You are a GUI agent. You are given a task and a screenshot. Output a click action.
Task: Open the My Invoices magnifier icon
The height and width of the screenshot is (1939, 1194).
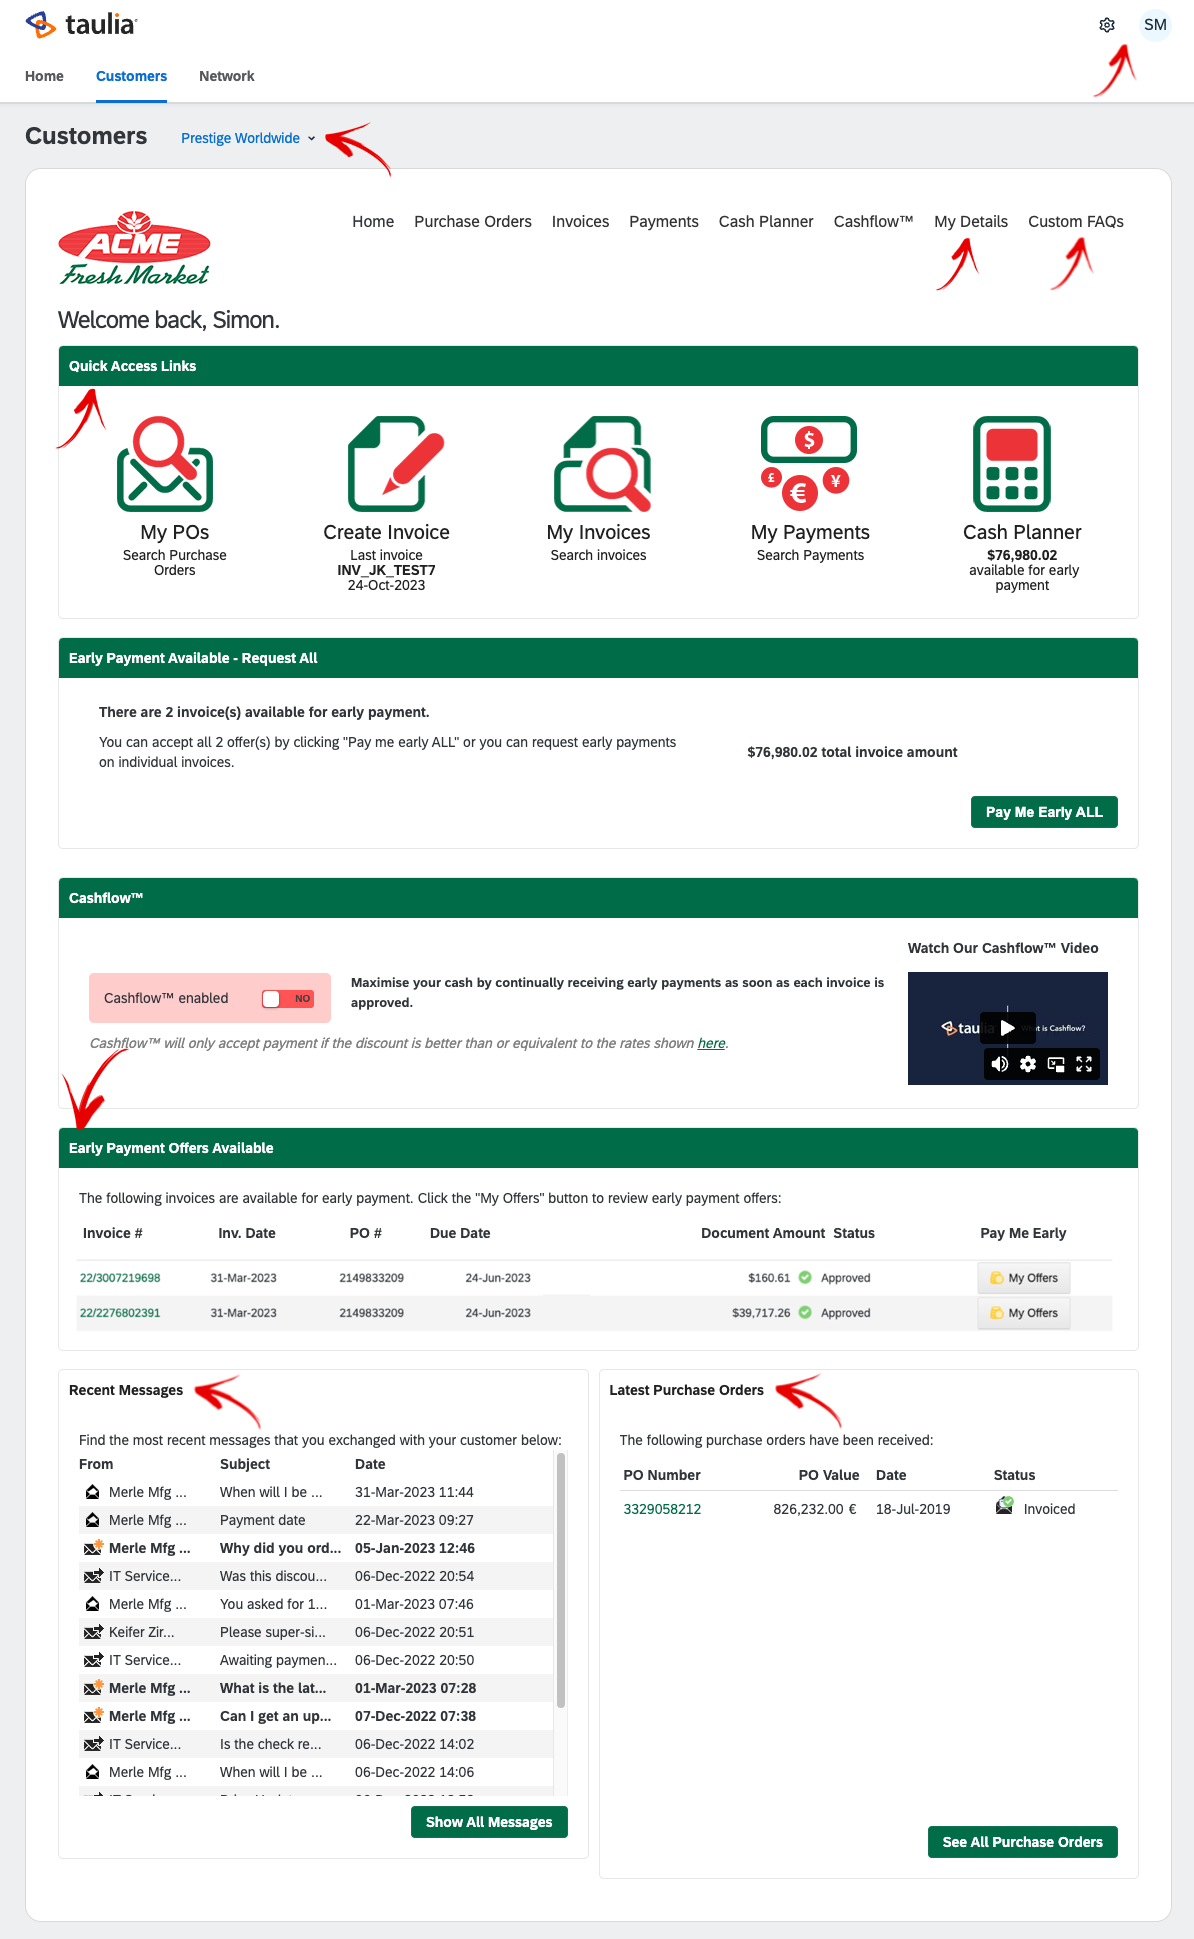click(x=602, y=464)
